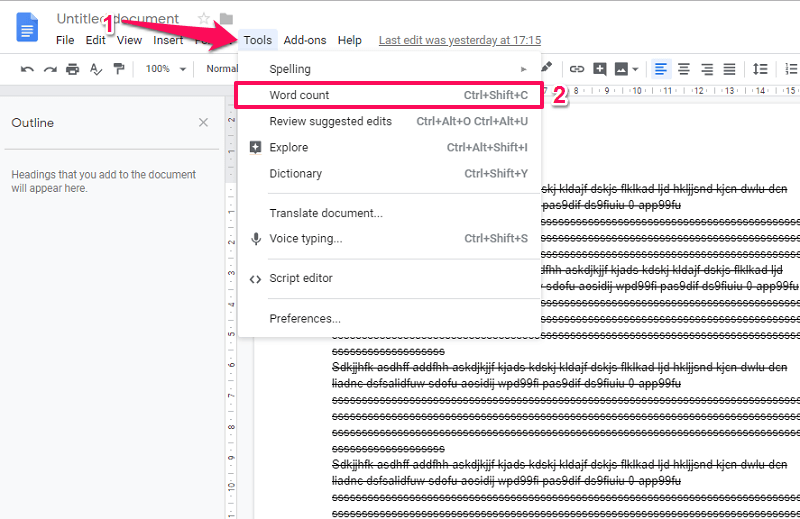The image size is (800, 519).
Task: Start Voice typing from menu
Action: click(x=389, y=238)
